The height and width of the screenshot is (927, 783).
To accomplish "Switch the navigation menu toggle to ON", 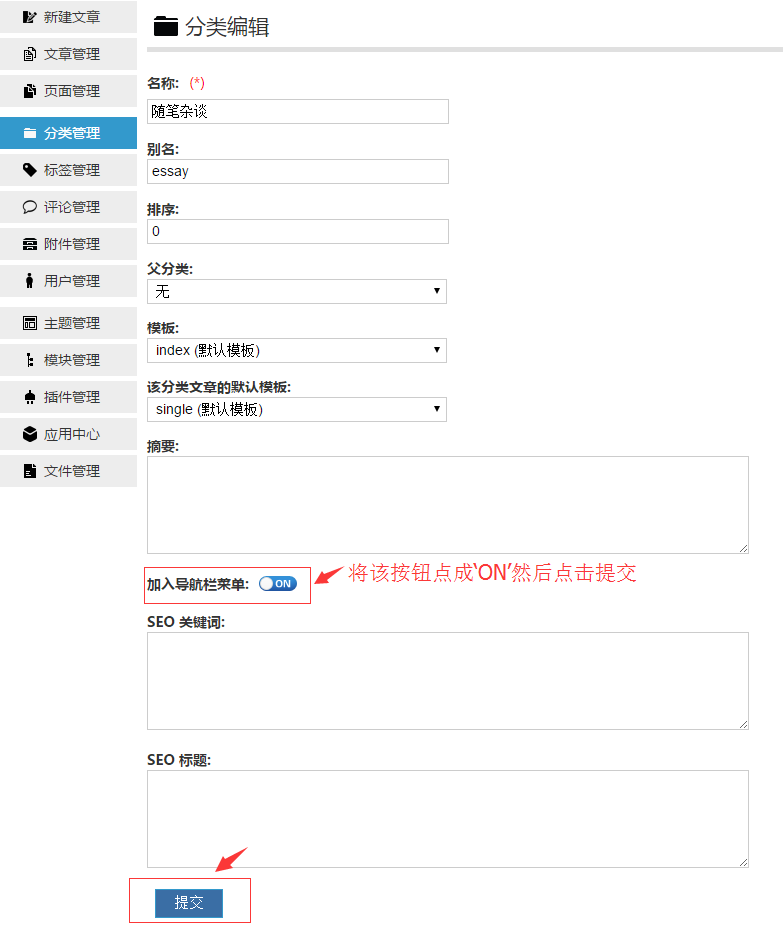I will tap(277, 584).
